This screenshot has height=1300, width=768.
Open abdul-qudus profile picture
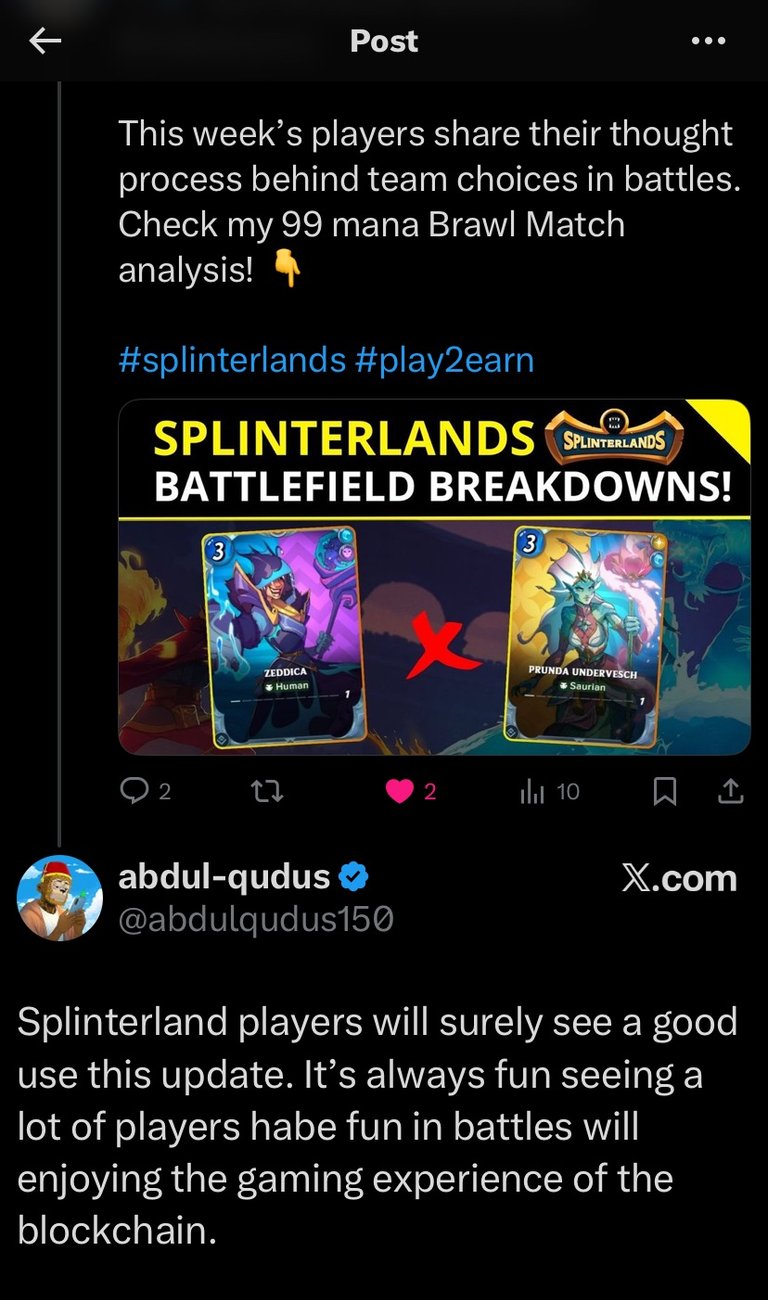tap(60, 898)
